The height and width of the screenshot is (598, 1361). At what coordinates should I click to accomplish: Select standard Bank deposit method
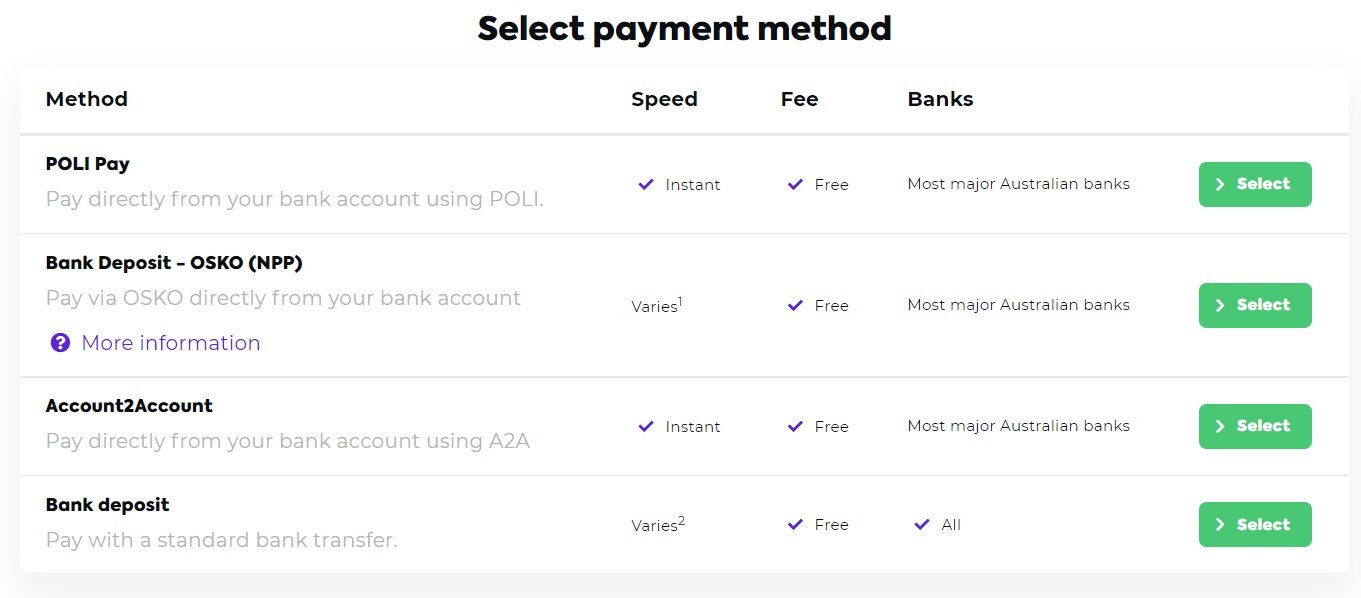pyautogui.click(x=1254, y=524)
